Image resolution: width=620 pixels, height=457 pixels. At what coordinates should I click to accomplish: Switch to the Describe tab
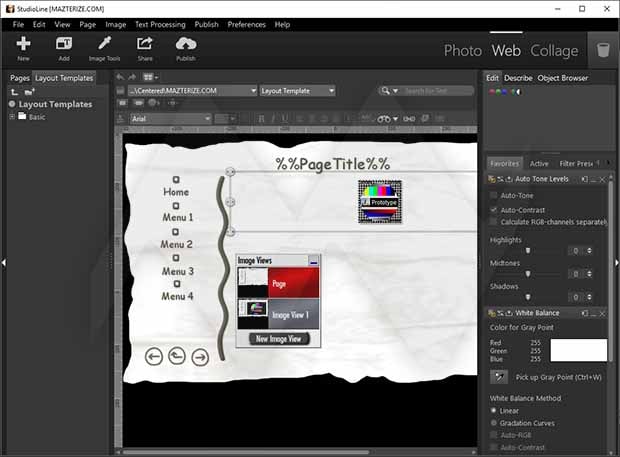518,78
